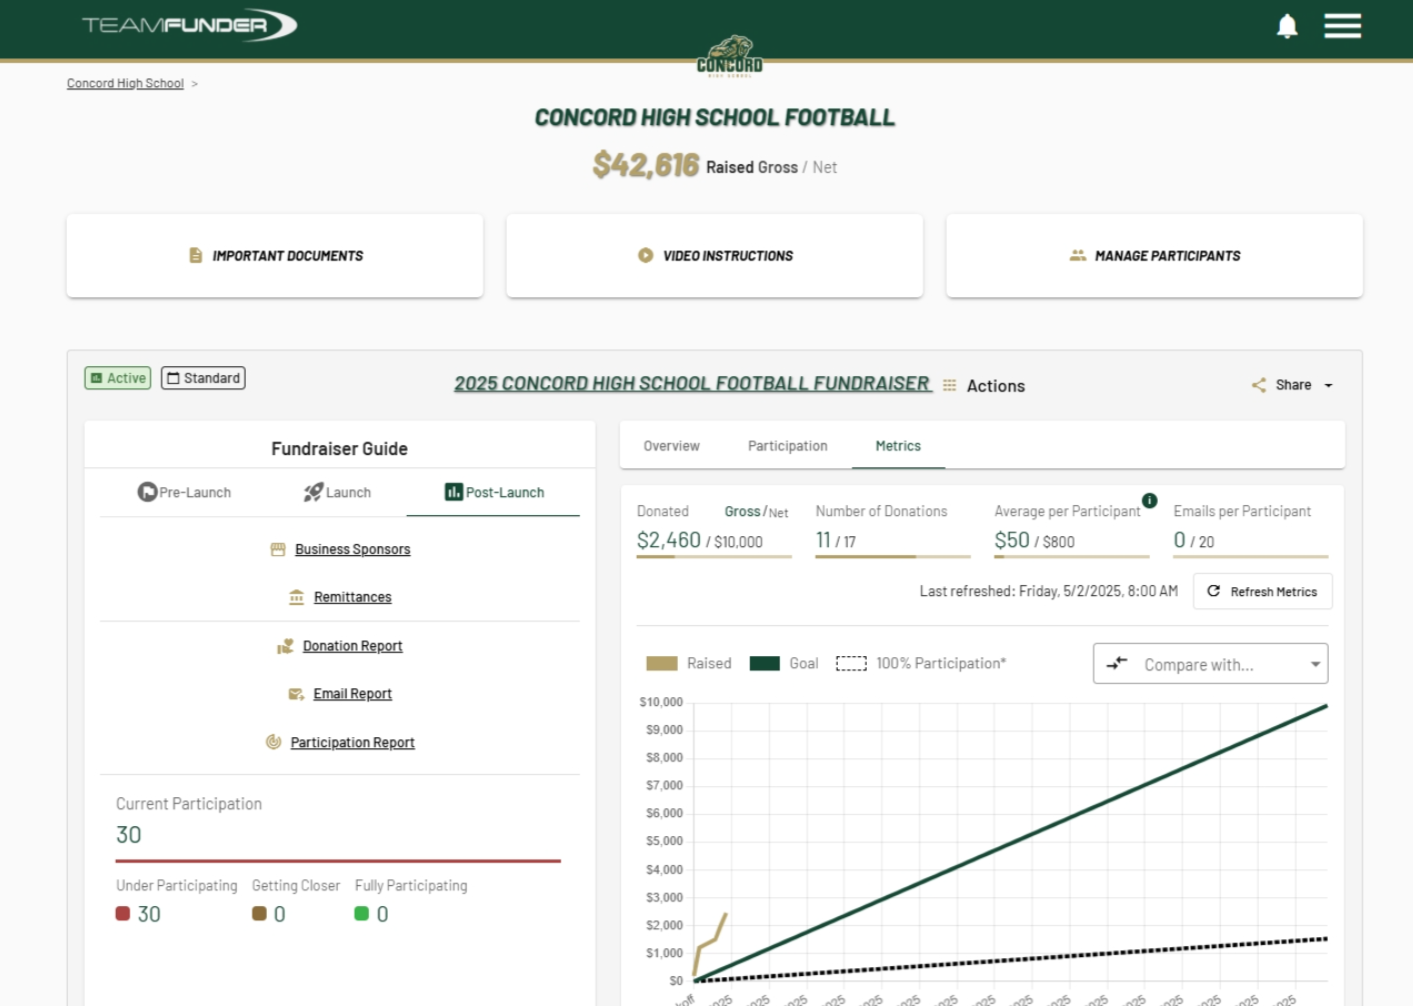Click the Important Documents file icon

(x=196, y=256)
